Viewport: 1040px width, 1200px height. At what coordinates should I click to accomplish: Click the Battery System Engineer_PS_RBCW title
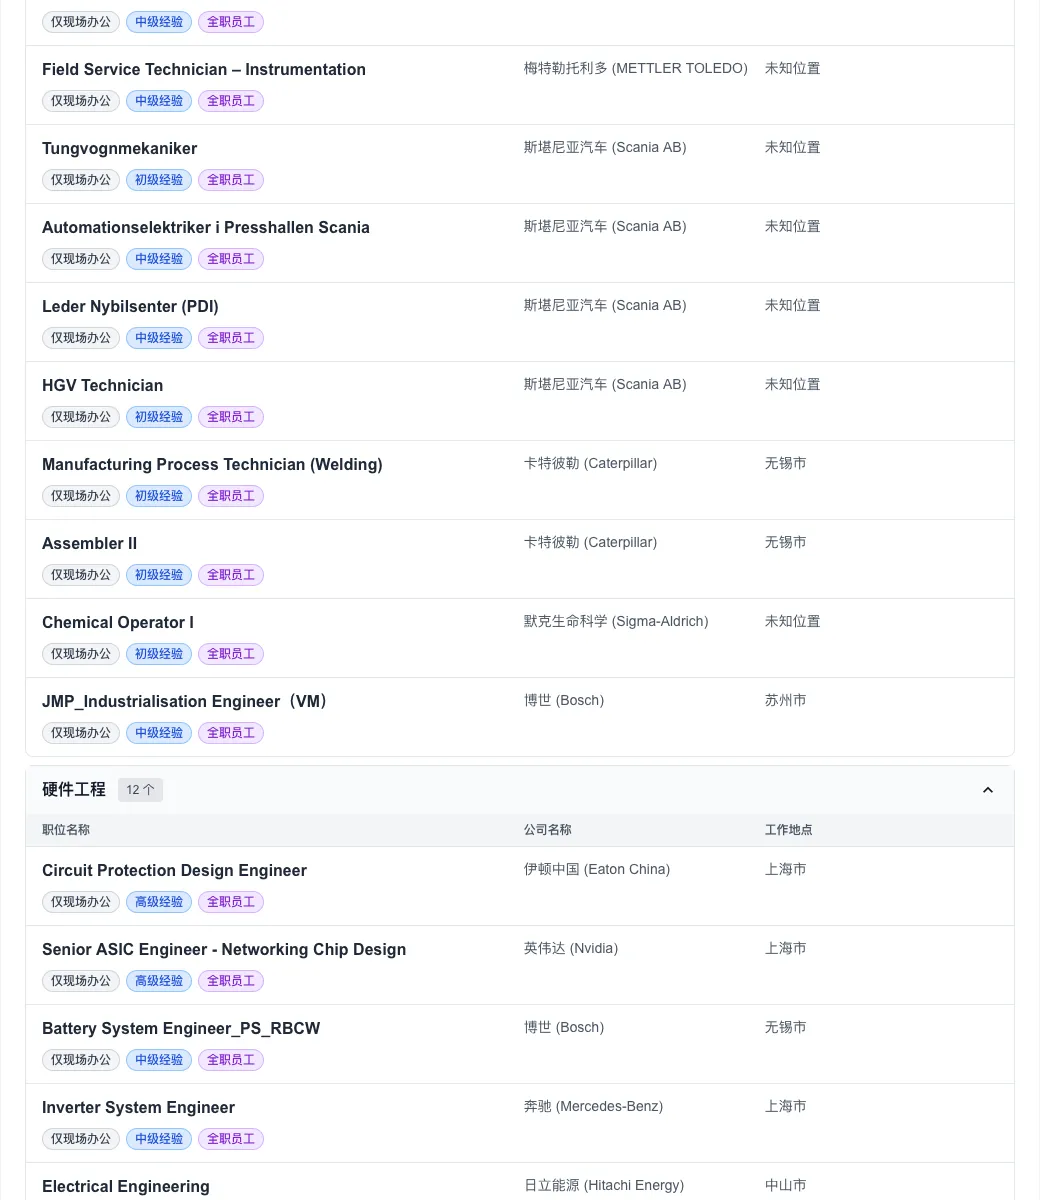[181, 1028]
